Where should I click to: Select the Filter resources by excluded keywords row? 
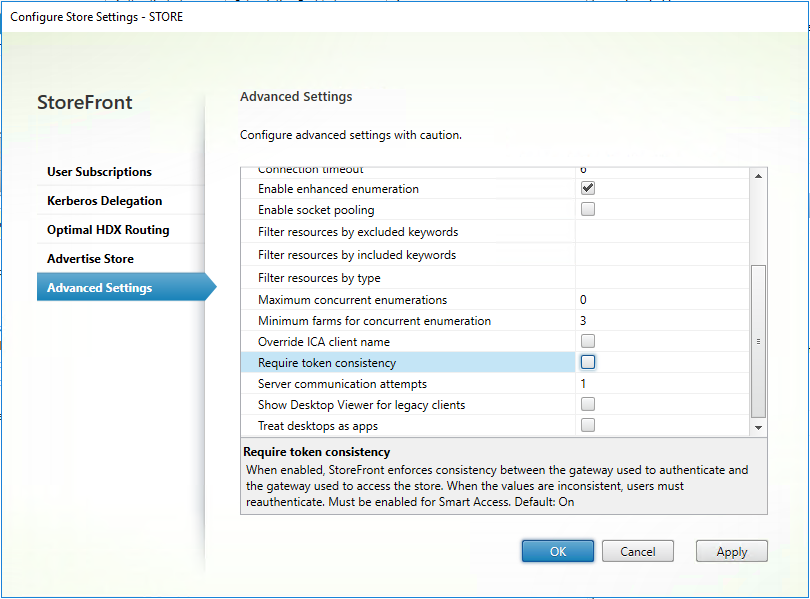400,233
